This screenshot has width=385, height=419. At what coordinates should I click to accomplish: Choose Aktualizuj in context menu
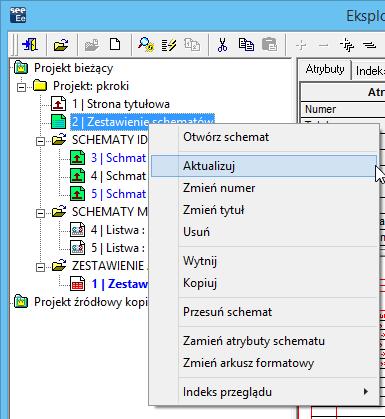(264, 166)
